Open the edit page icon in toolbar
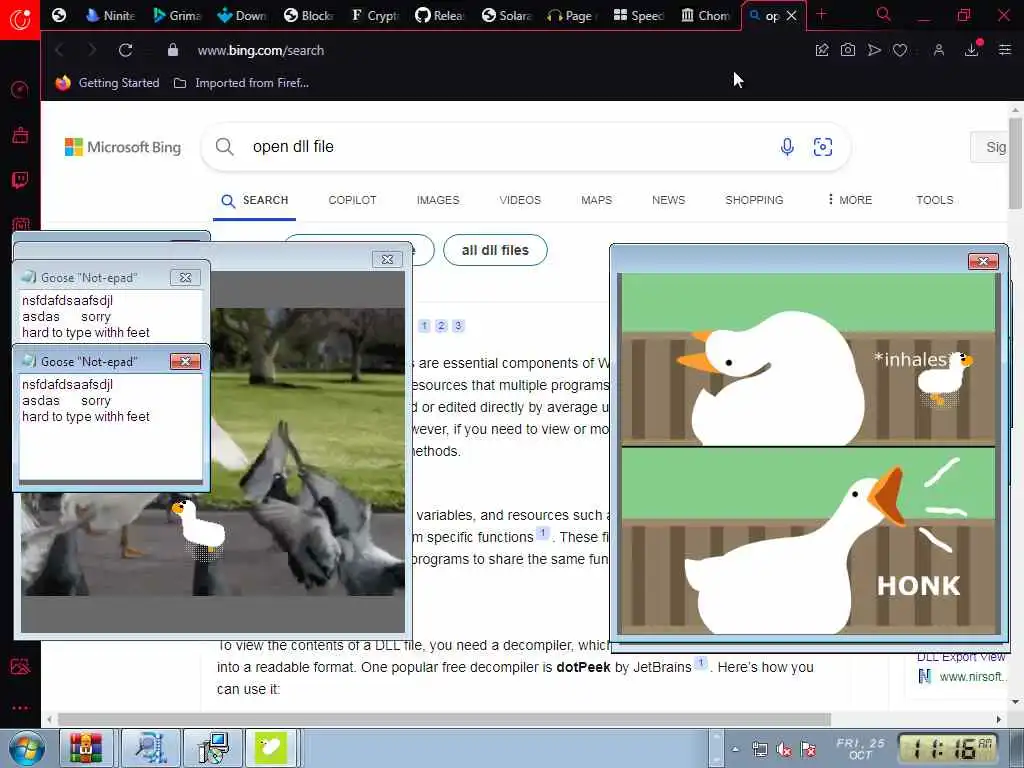Screen dimensions: 1024x768 point(822,50)
